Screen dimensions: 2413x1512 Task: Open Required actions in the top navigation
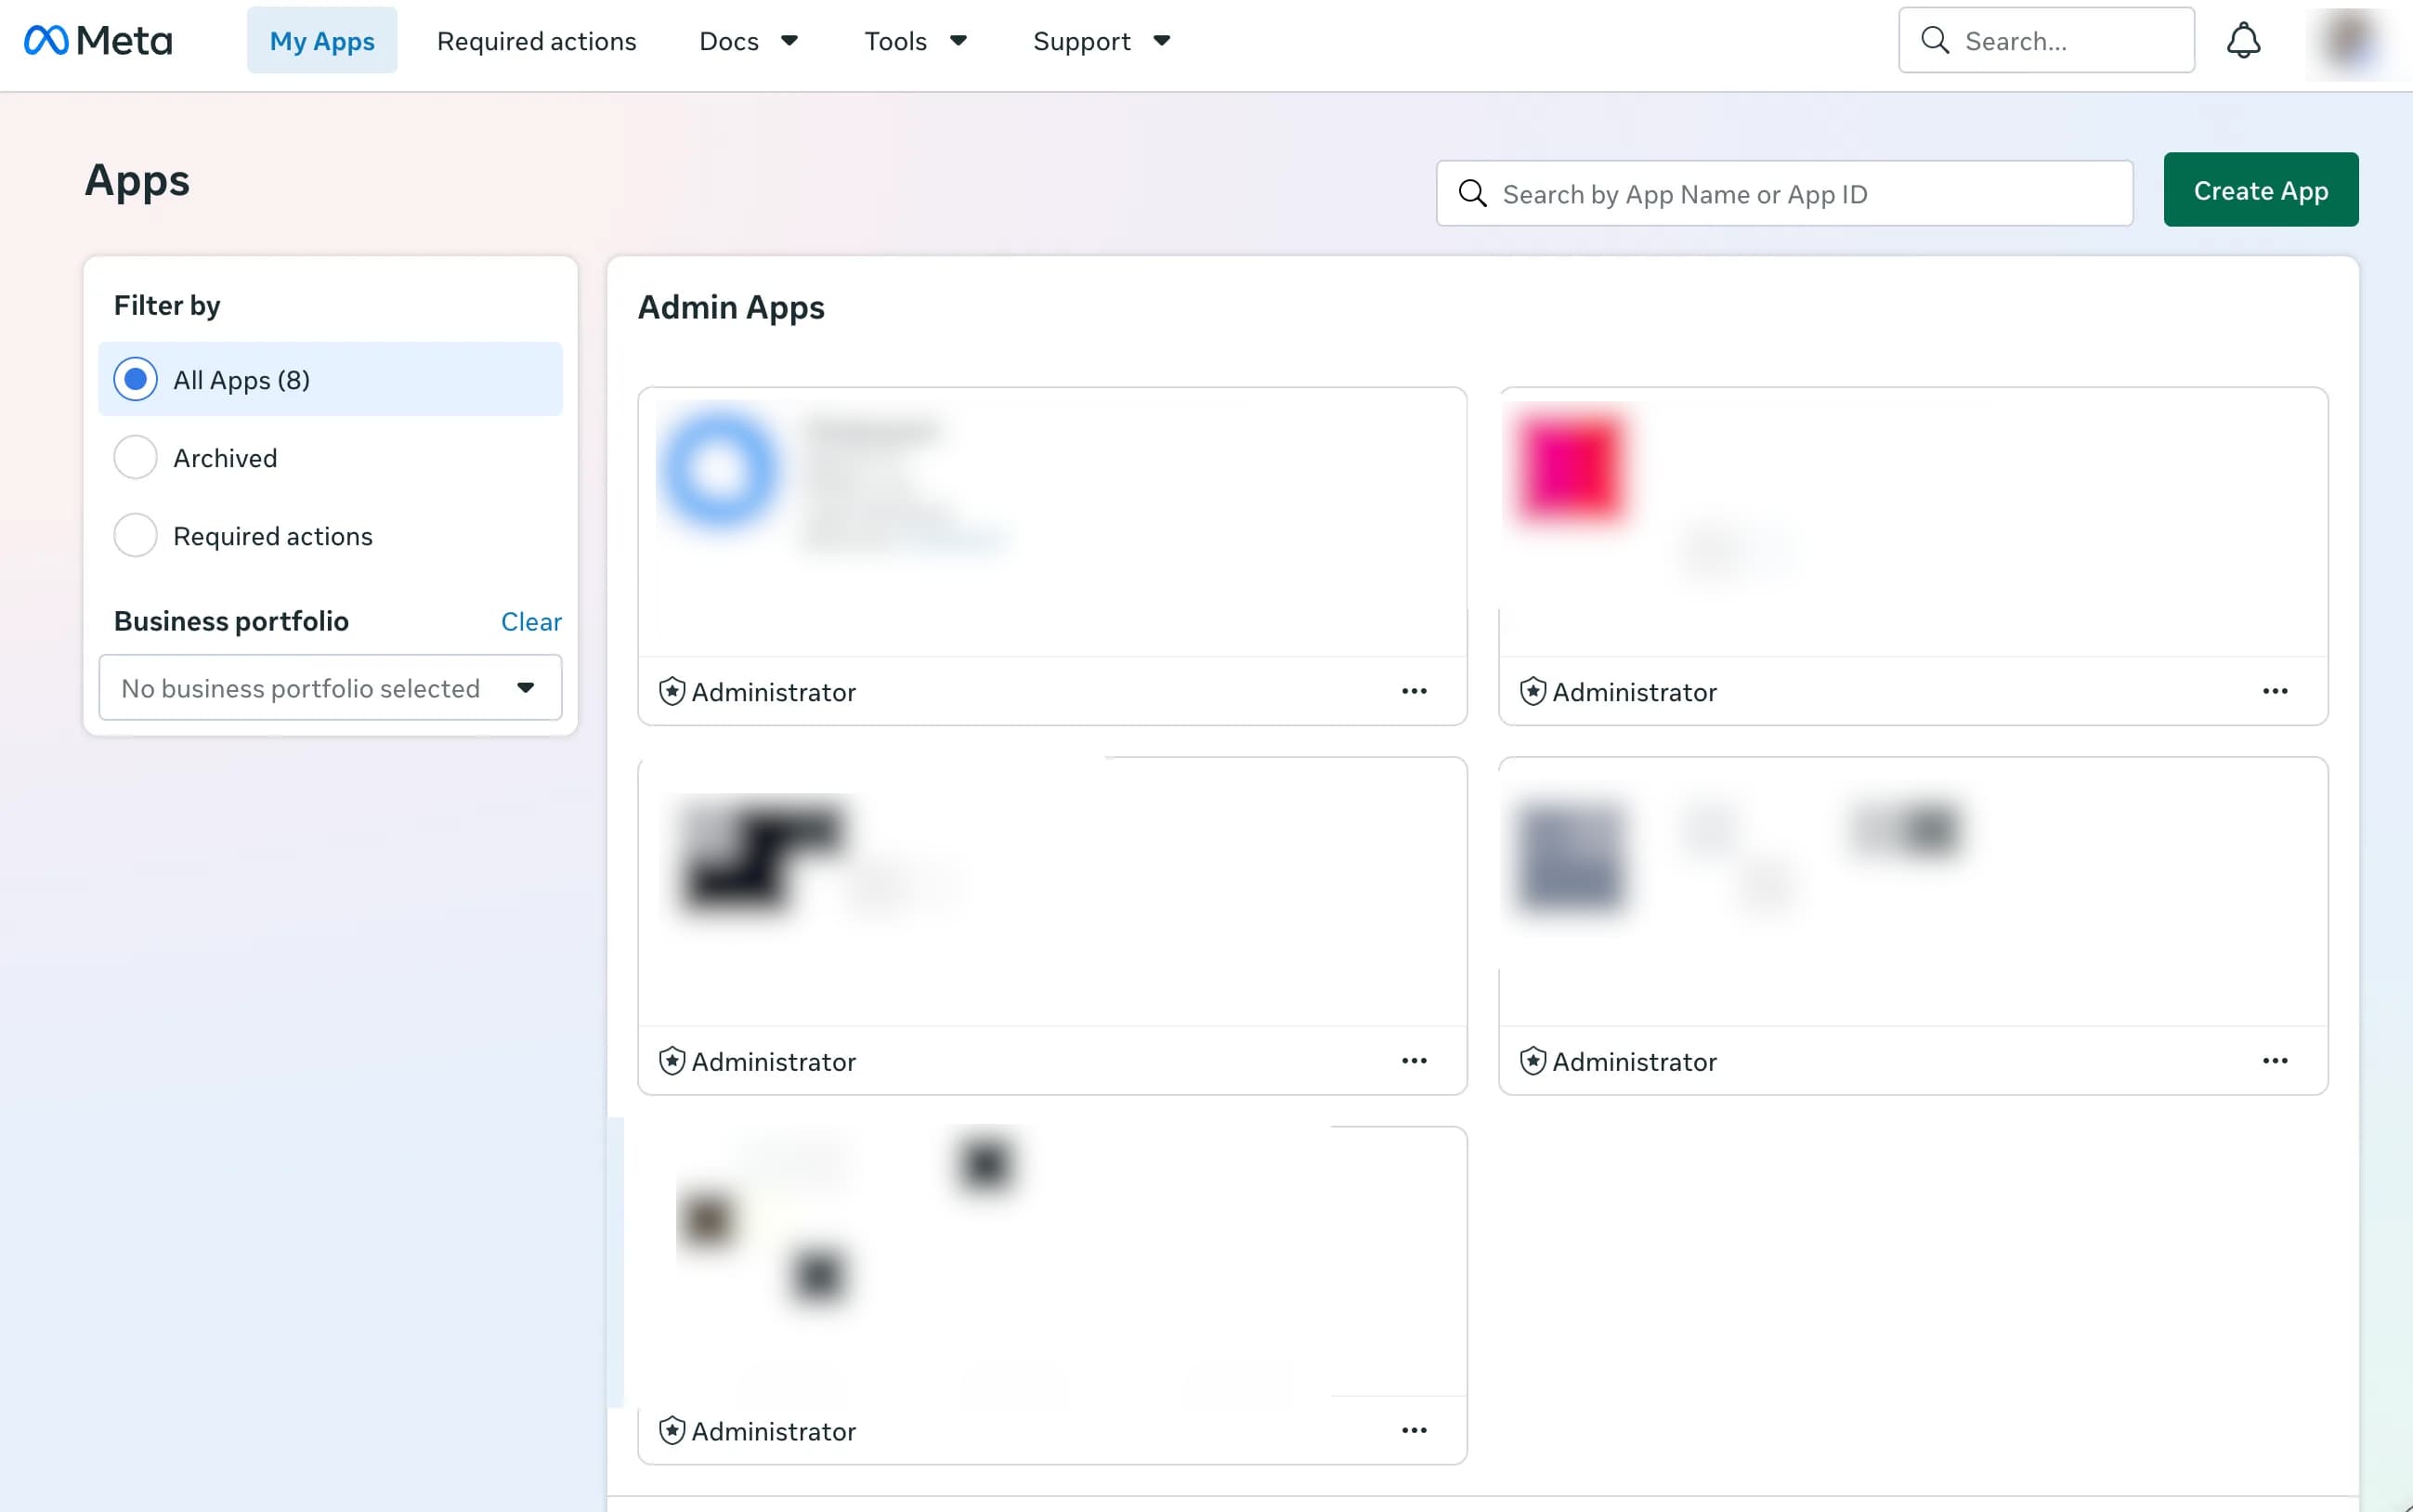[536, 41]
